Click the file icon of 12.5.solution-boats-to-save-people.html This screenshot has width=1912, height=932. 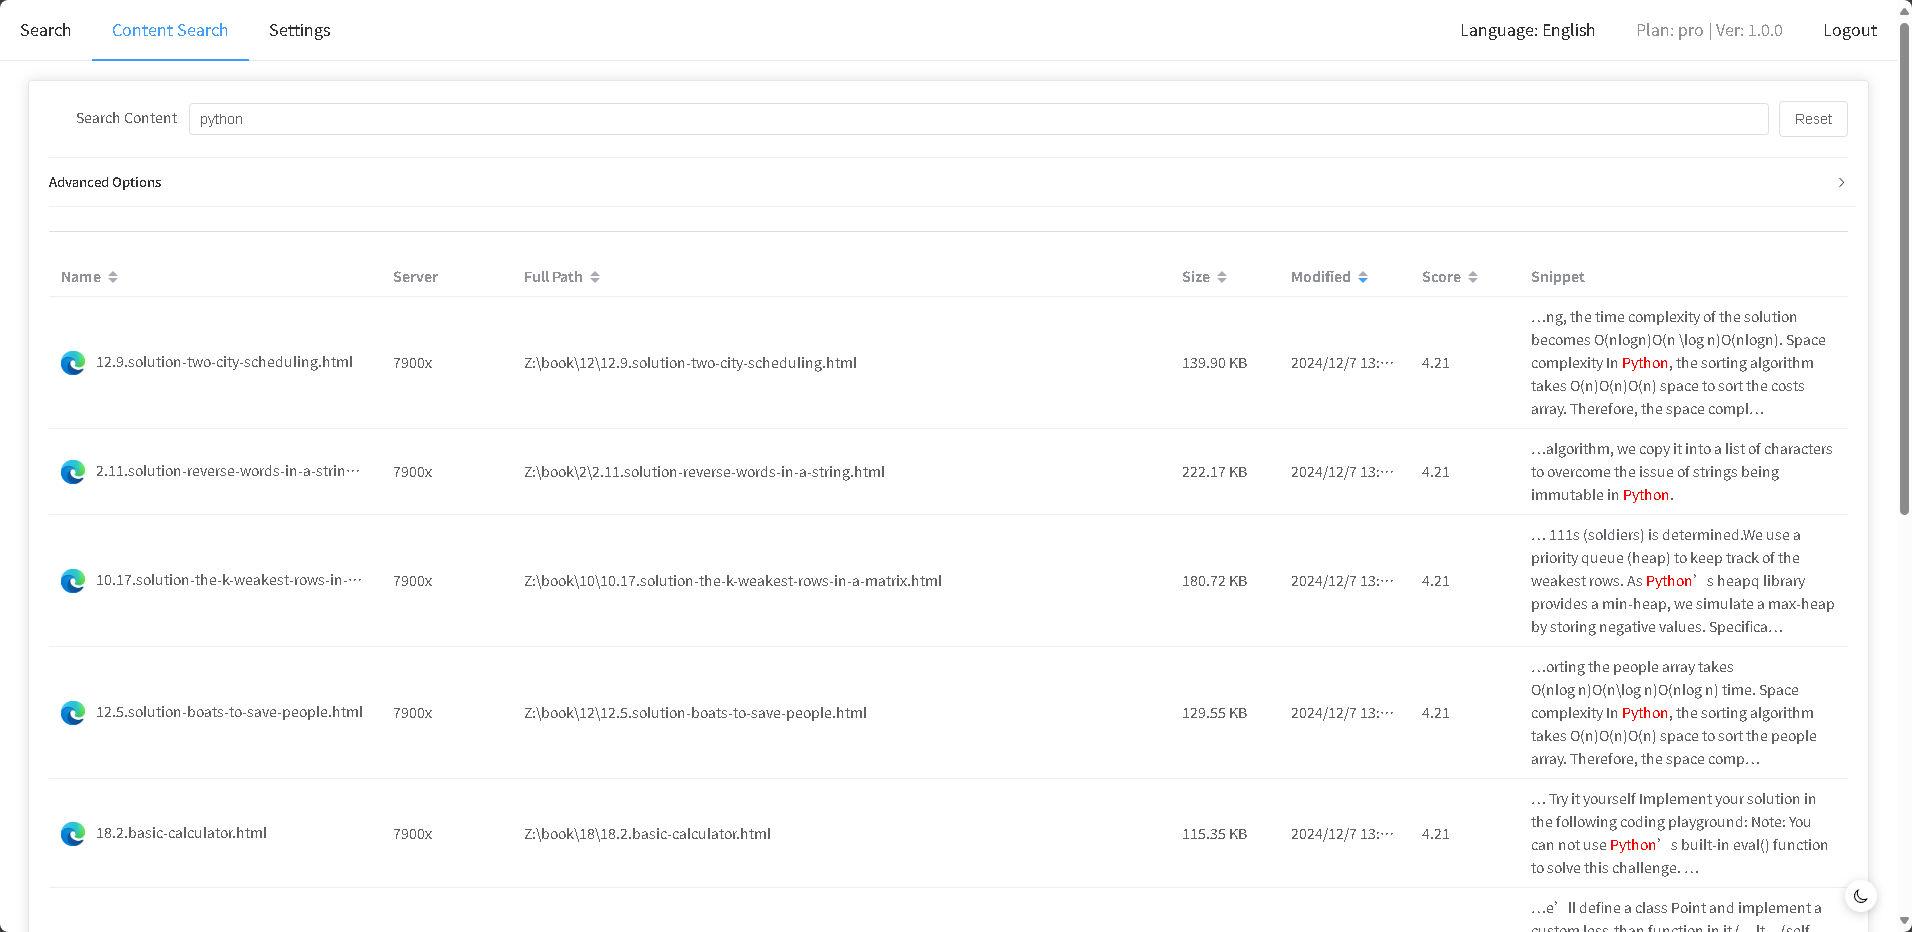pos(73,713)
